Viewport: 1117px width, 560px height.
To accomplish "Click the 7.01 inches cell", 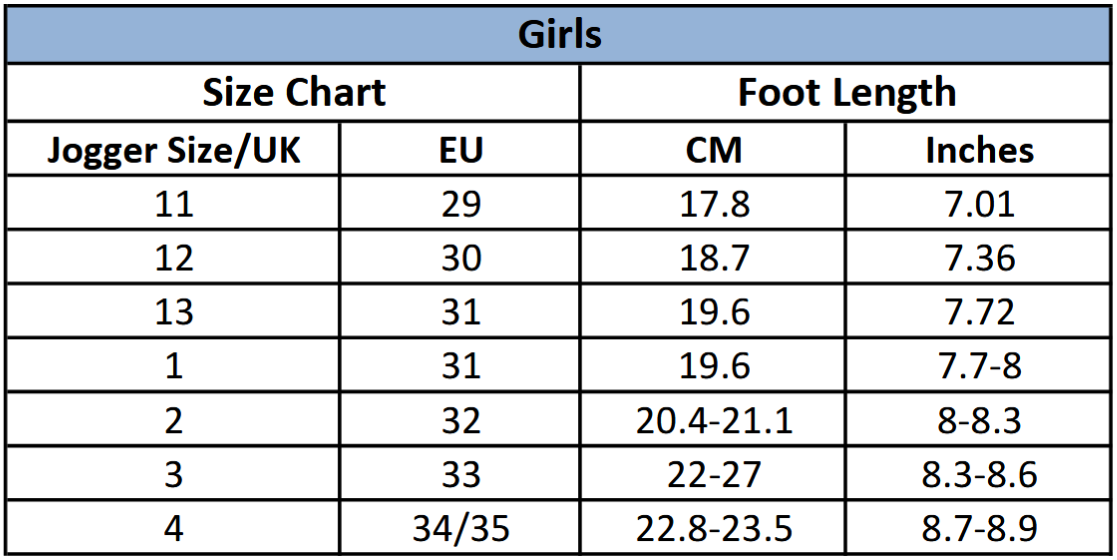I will click(x=979, y=204).
